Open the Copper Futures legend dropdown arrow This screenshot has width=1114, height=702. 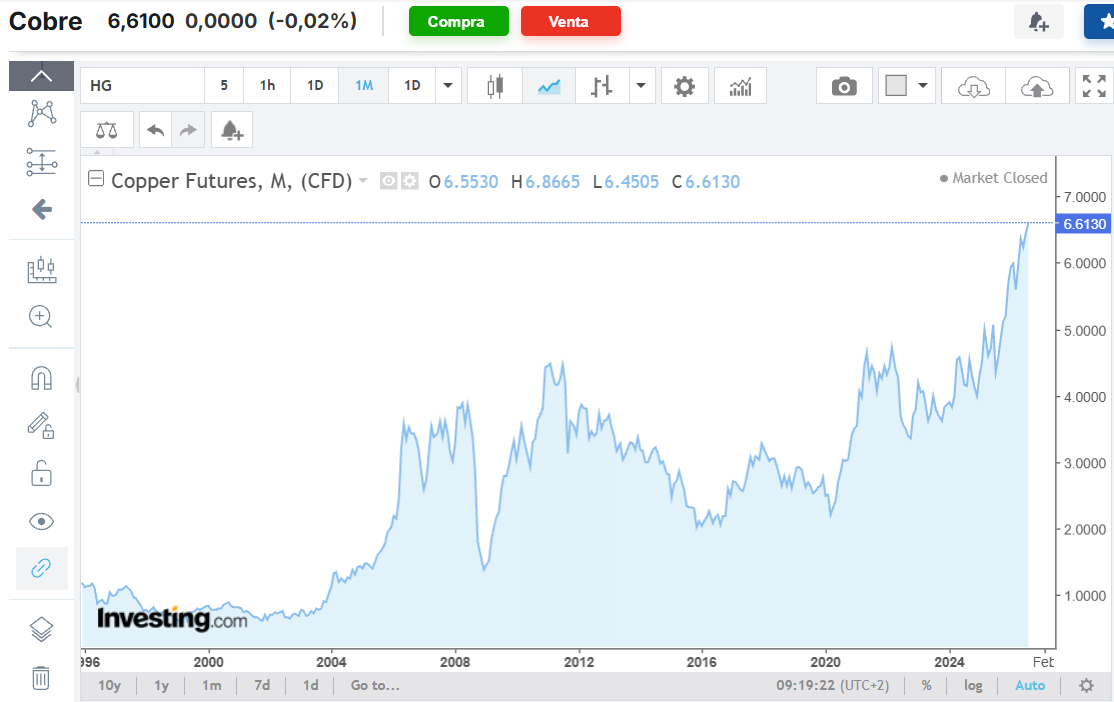coord(363,180)
